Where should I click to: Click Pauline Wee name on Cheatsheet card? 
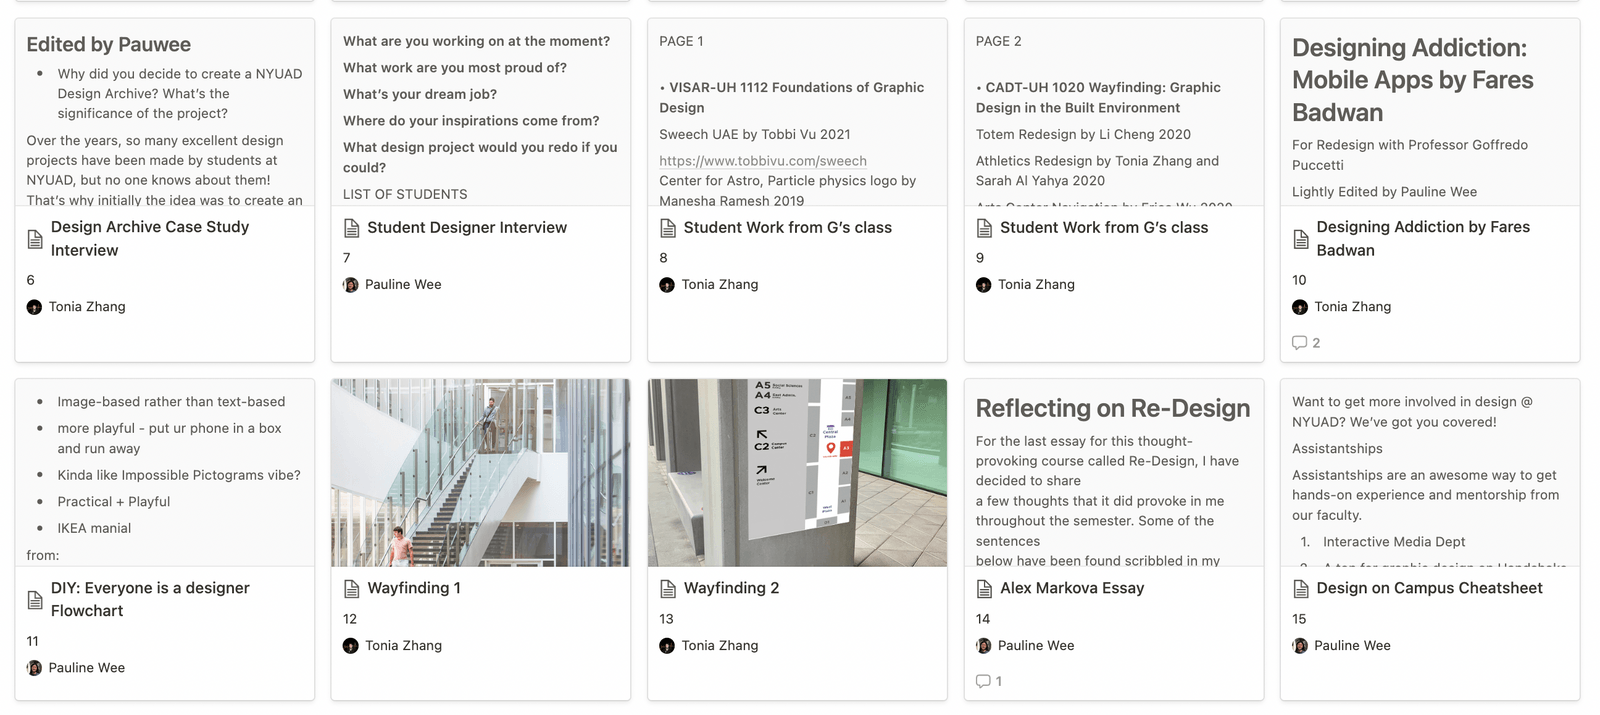tap(1352, 646)
